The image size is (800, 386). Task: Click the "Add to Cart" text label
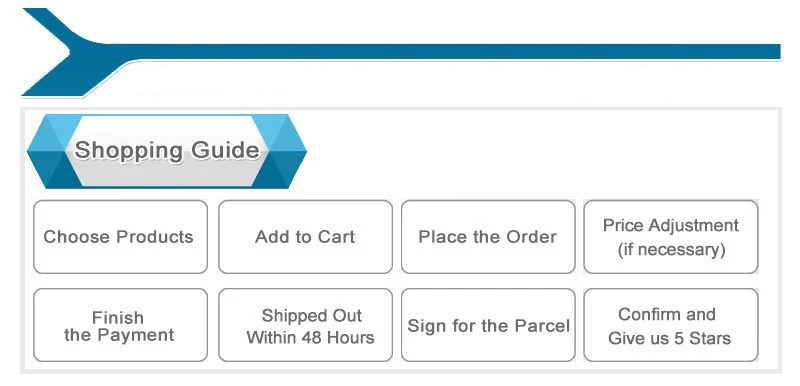(305, 237)
